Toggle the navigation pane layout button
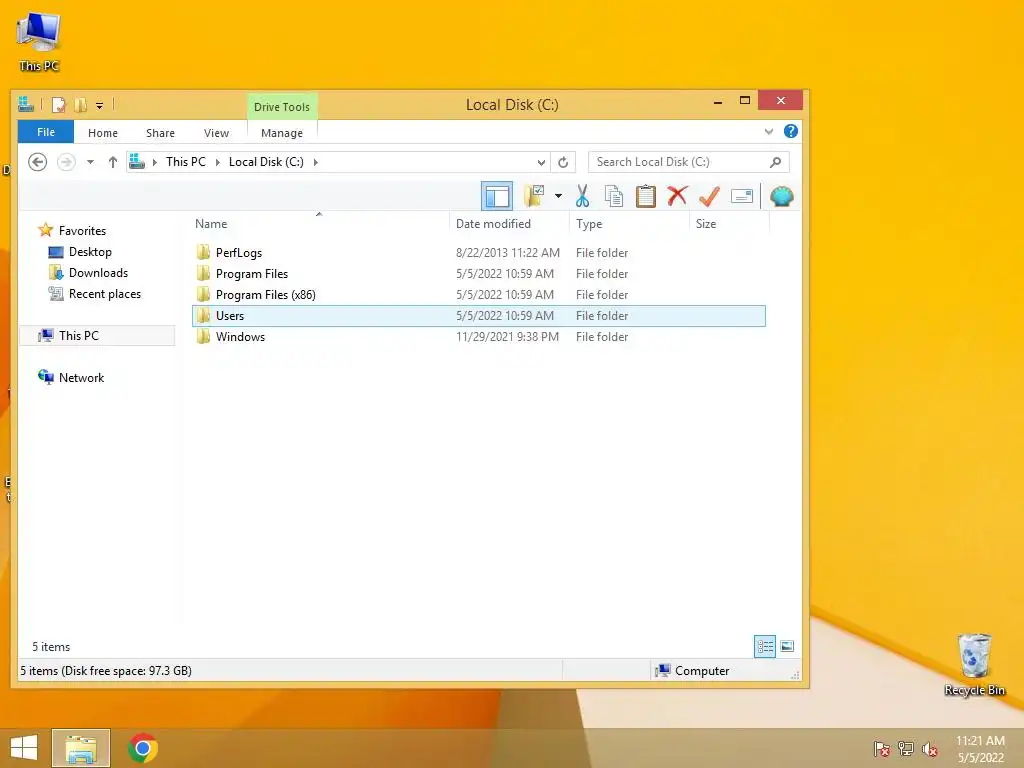1024x768 pixels. [497, 196]
